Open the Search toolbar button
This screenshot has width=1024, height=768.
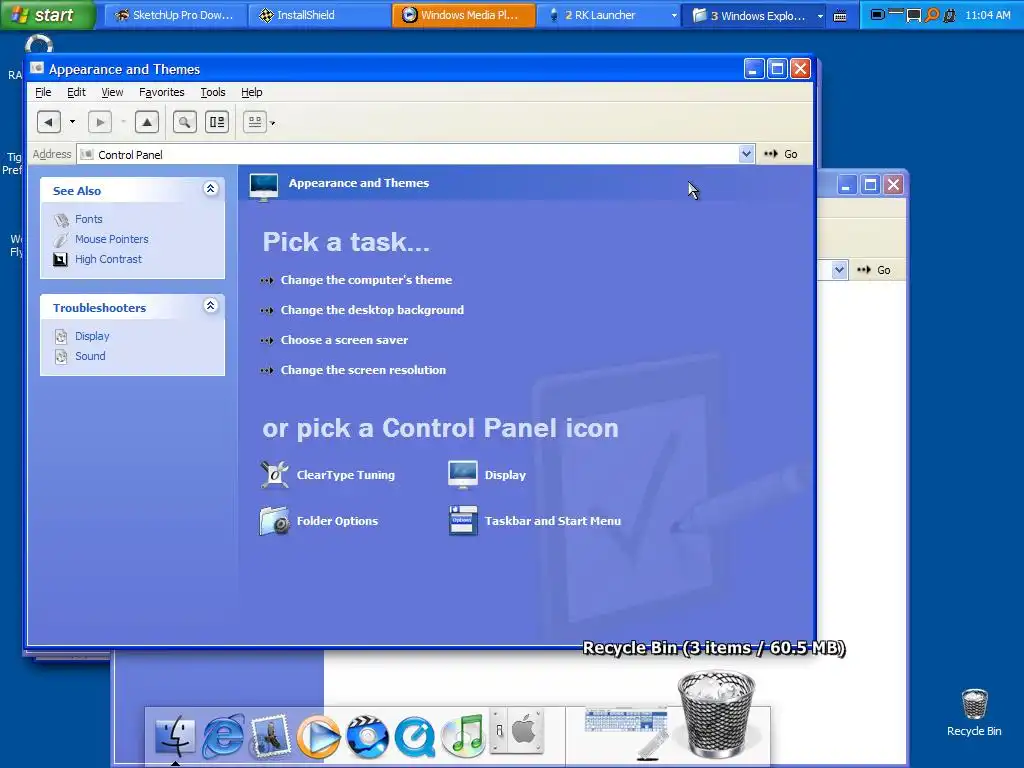coord(185,122)
